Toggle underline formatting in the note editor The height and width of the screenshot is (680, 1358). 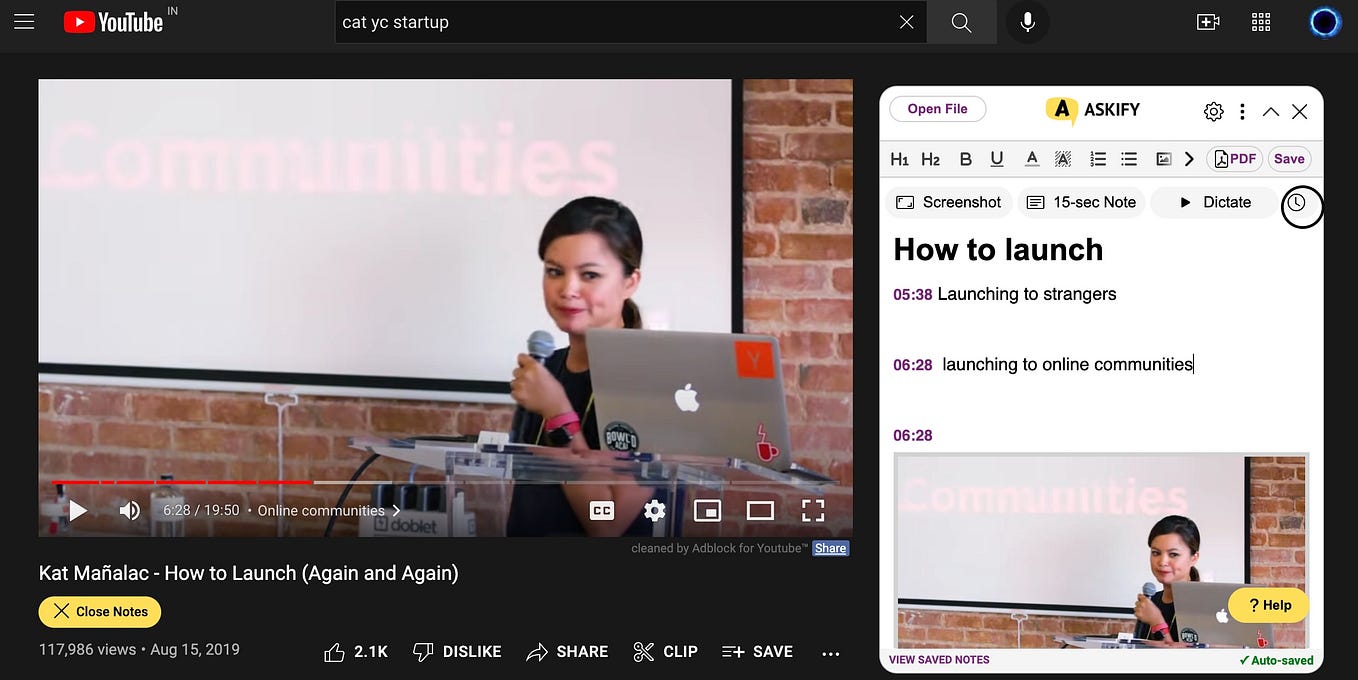coord(996,158)
